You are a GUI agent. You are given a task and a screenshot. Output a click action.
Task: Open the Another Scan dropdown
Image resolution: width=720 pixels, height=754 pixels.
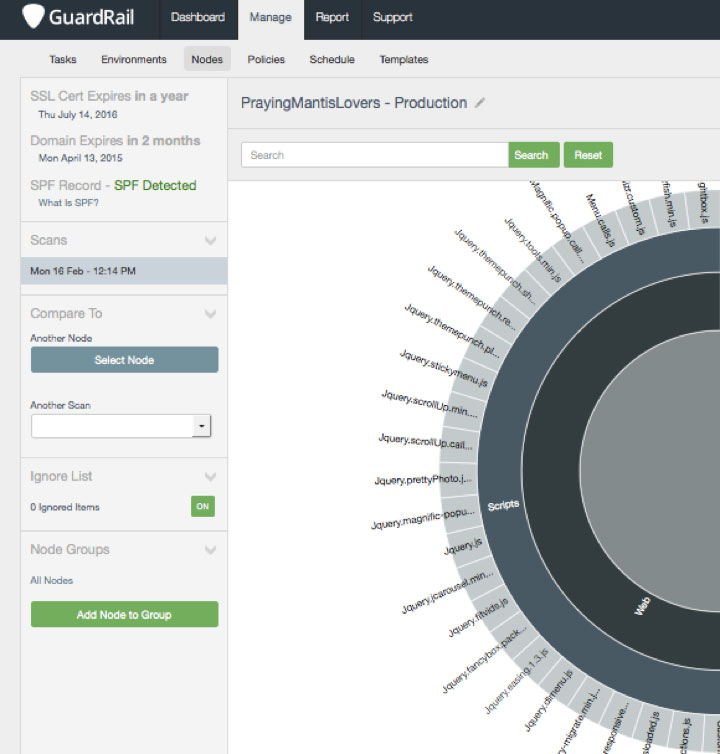(121, 426)
